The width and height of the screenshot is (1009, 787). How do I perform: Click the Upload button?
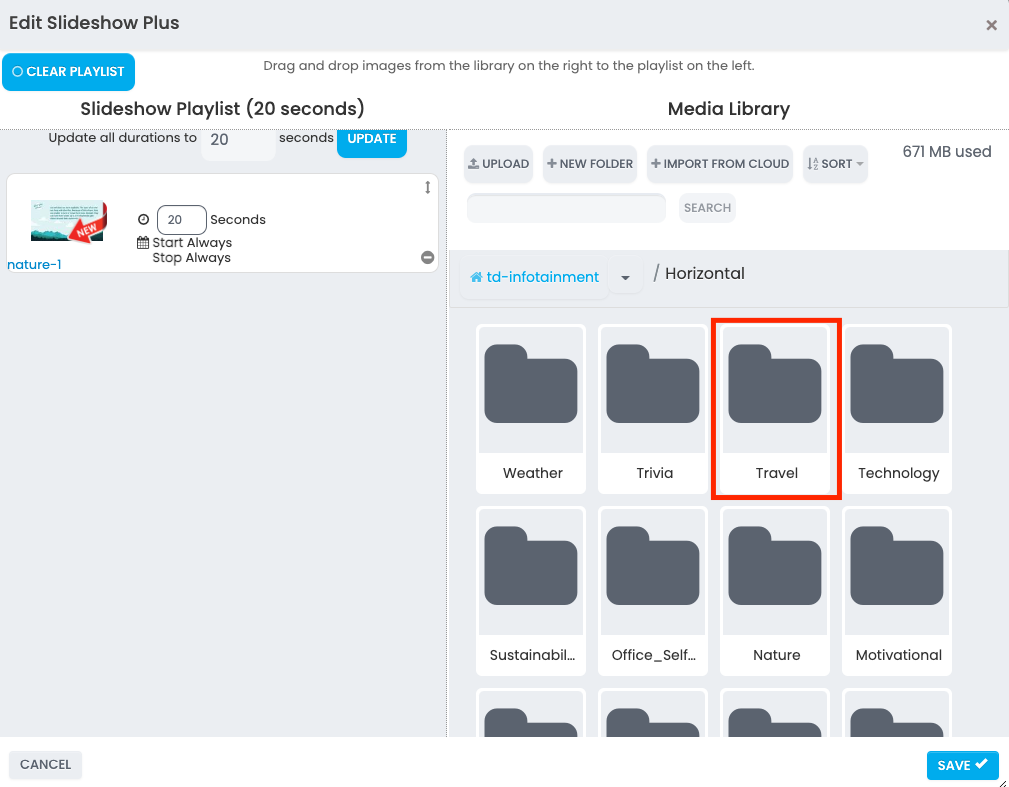[498, 163]
